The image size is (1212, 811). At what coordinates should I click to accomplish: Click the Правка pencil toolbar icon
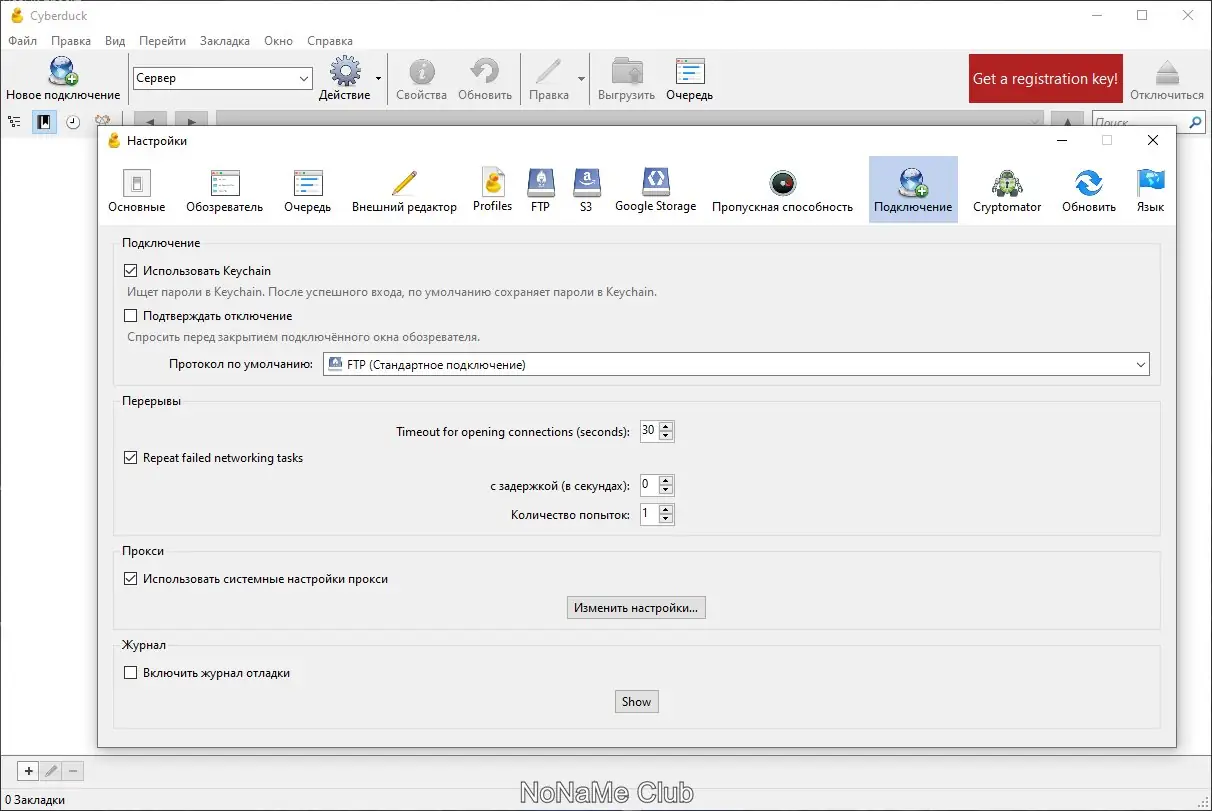tap(548, 72)
